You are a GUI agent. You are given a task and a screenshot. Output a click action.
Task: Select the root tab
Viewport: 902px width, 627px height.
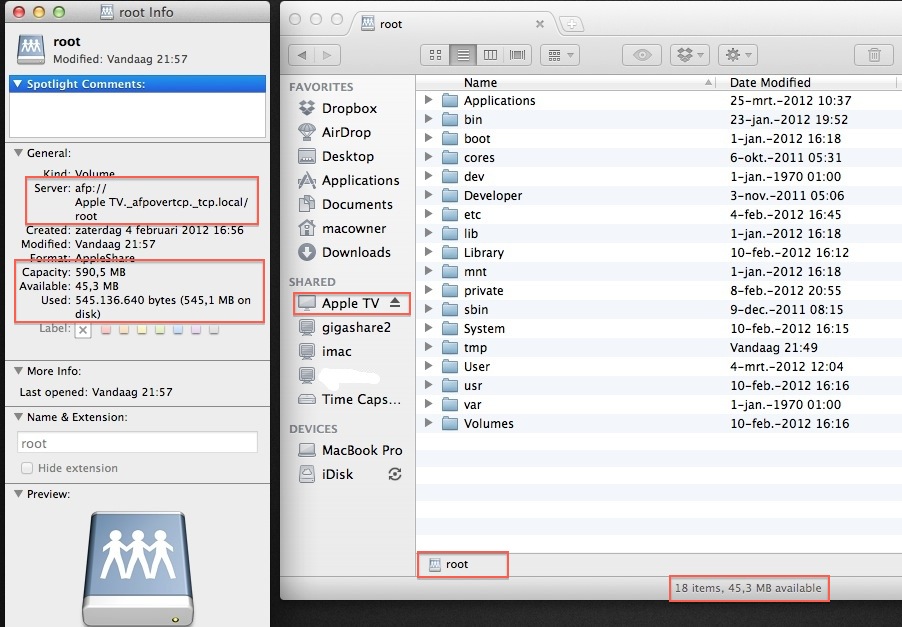point(452,24)
